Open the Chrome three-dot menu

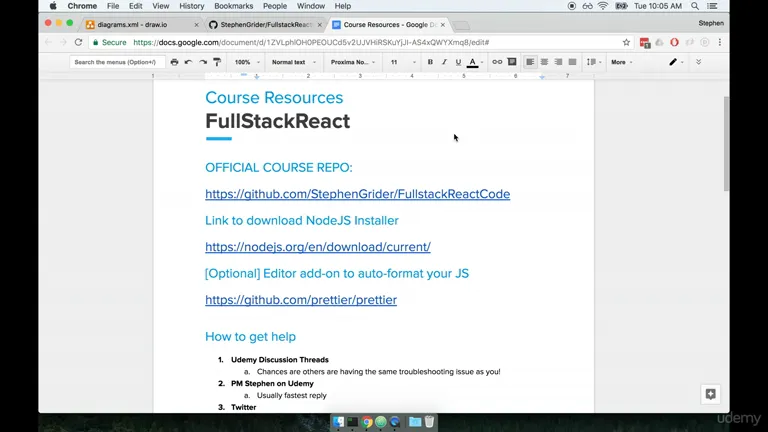(x=720, y=43)
